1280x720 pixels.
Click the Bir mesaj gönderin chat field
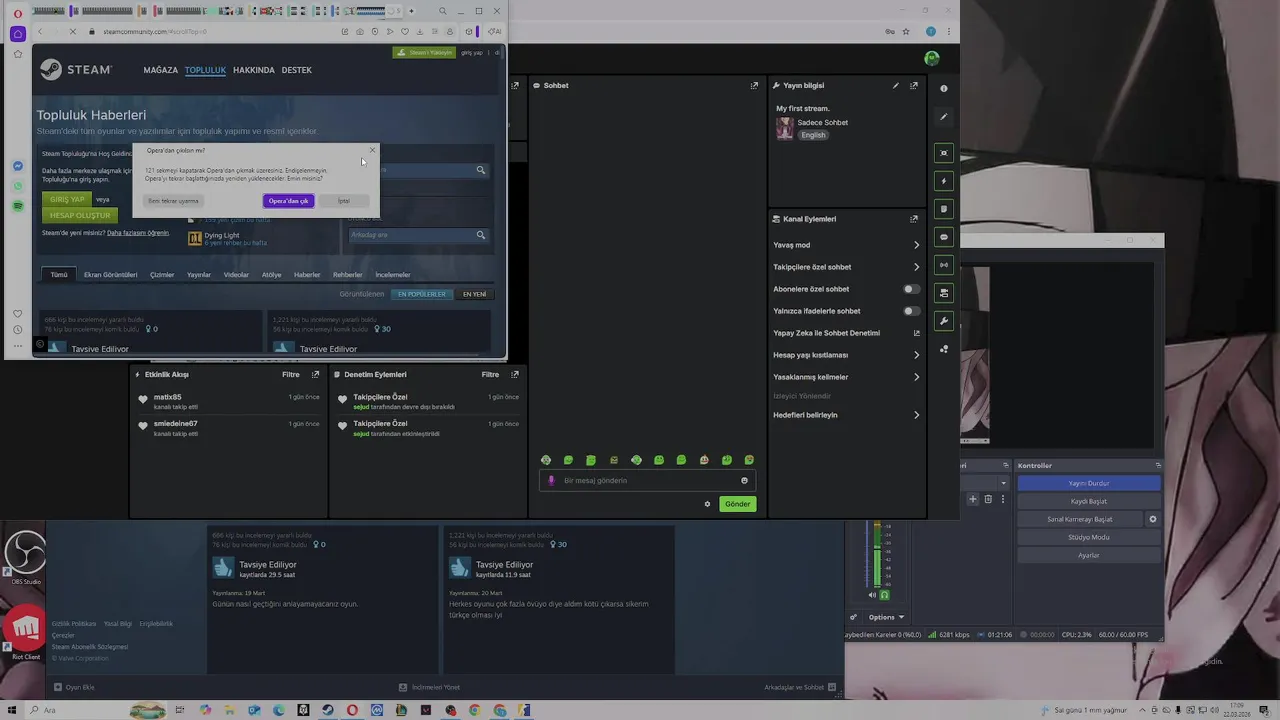[646, 481]
